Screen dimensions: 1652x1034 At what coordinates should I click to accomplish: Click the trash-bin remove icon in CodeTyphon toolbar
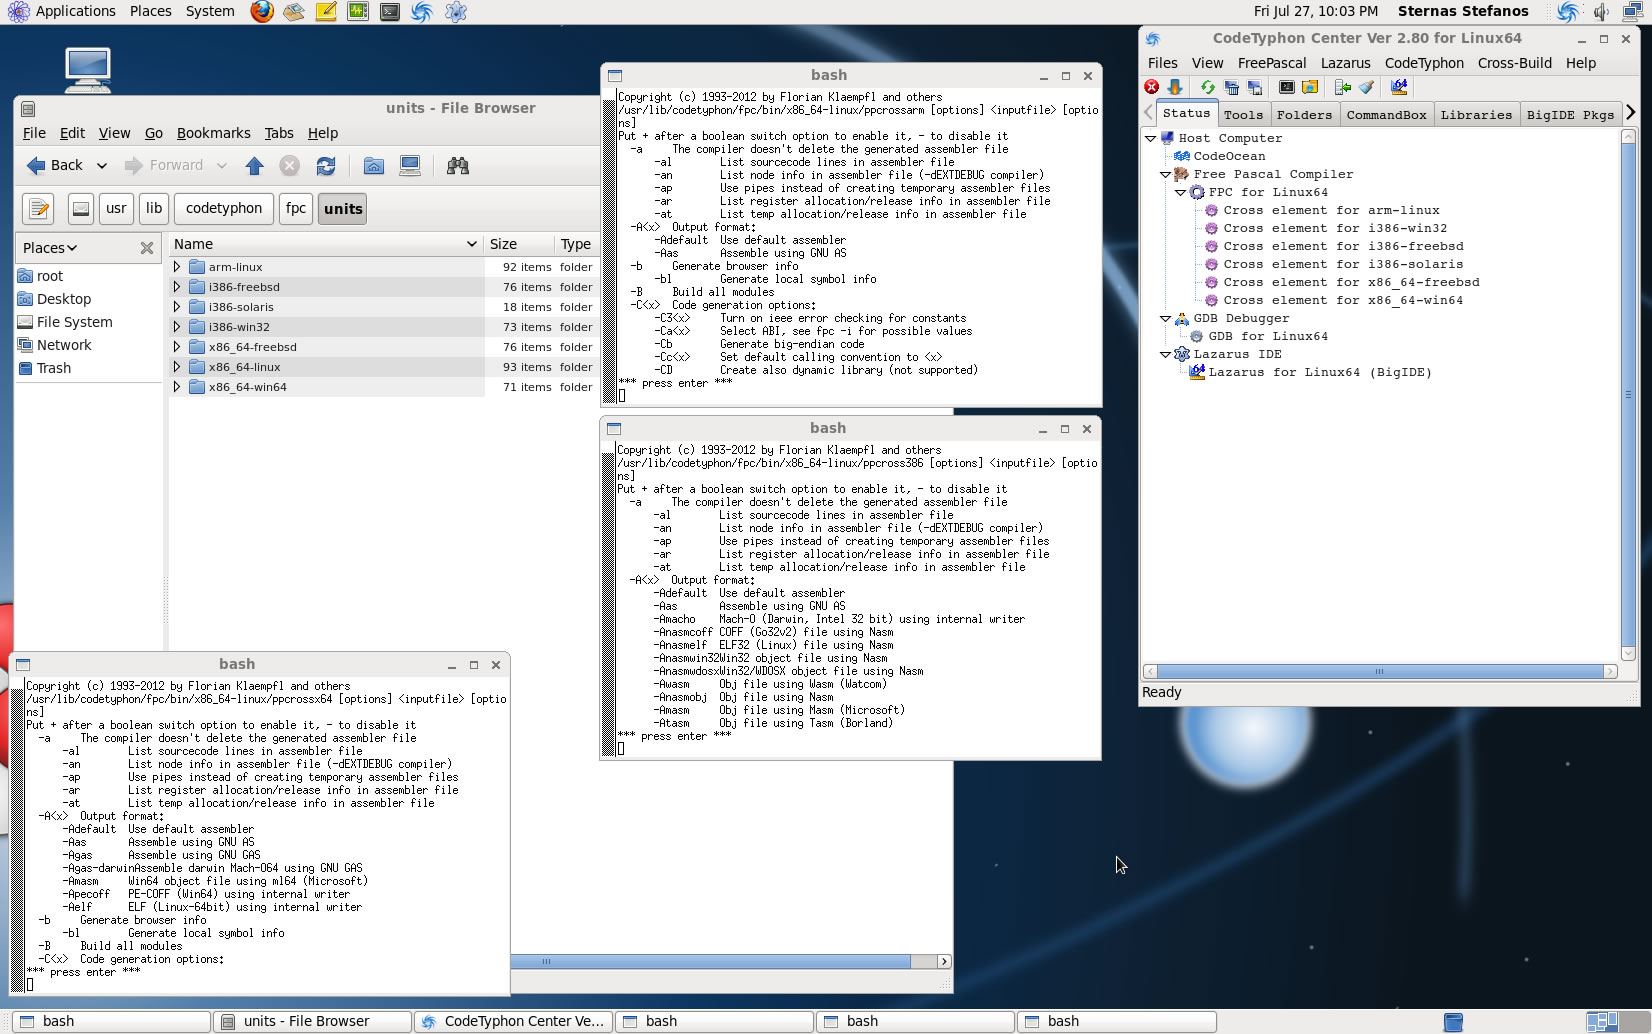coord(1232,87)
